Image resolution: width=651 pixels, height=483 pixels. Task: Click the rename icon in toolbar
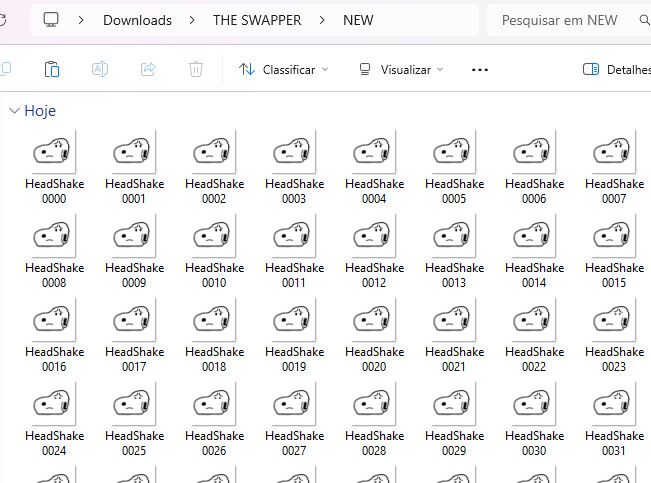click(100, 69)
